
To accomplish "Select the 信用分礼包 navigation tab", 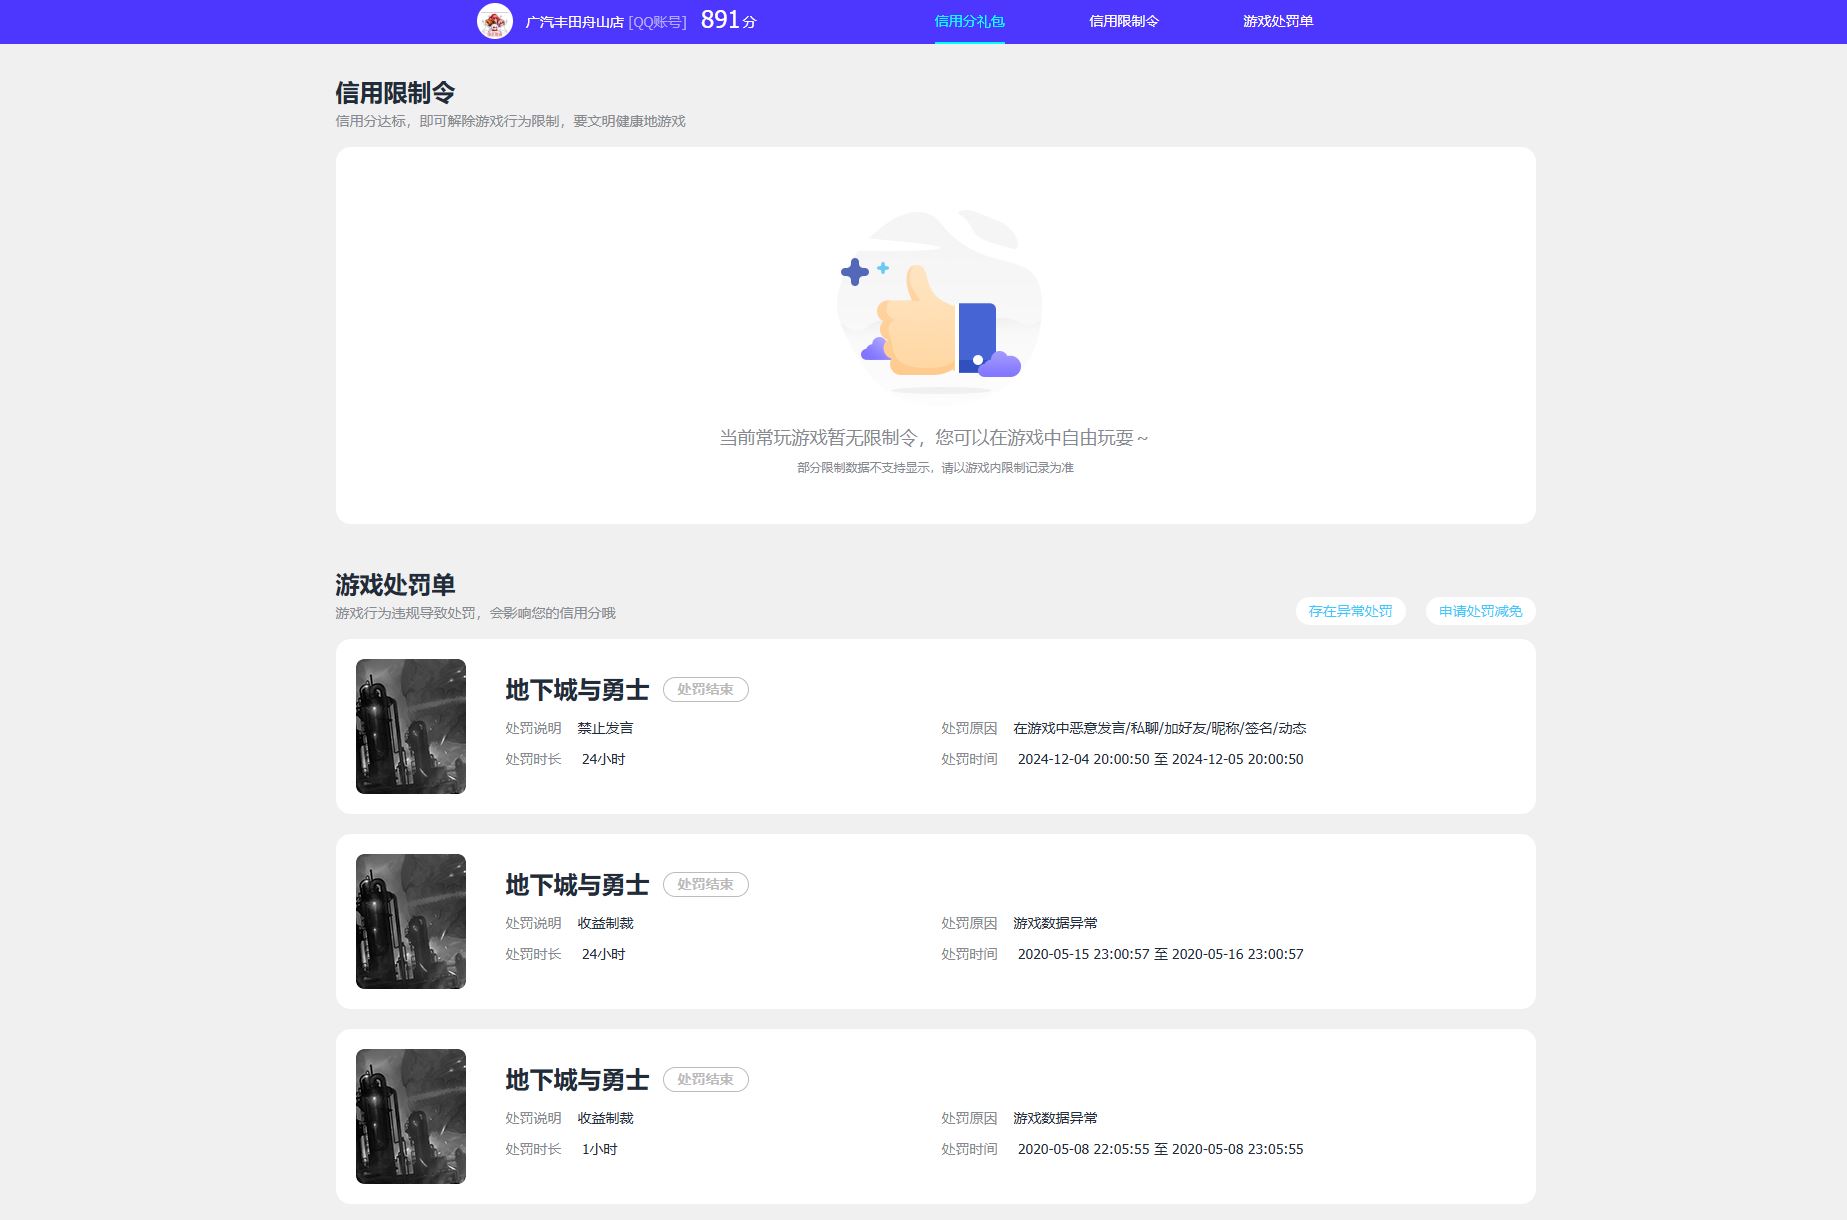I will (968, 19).
